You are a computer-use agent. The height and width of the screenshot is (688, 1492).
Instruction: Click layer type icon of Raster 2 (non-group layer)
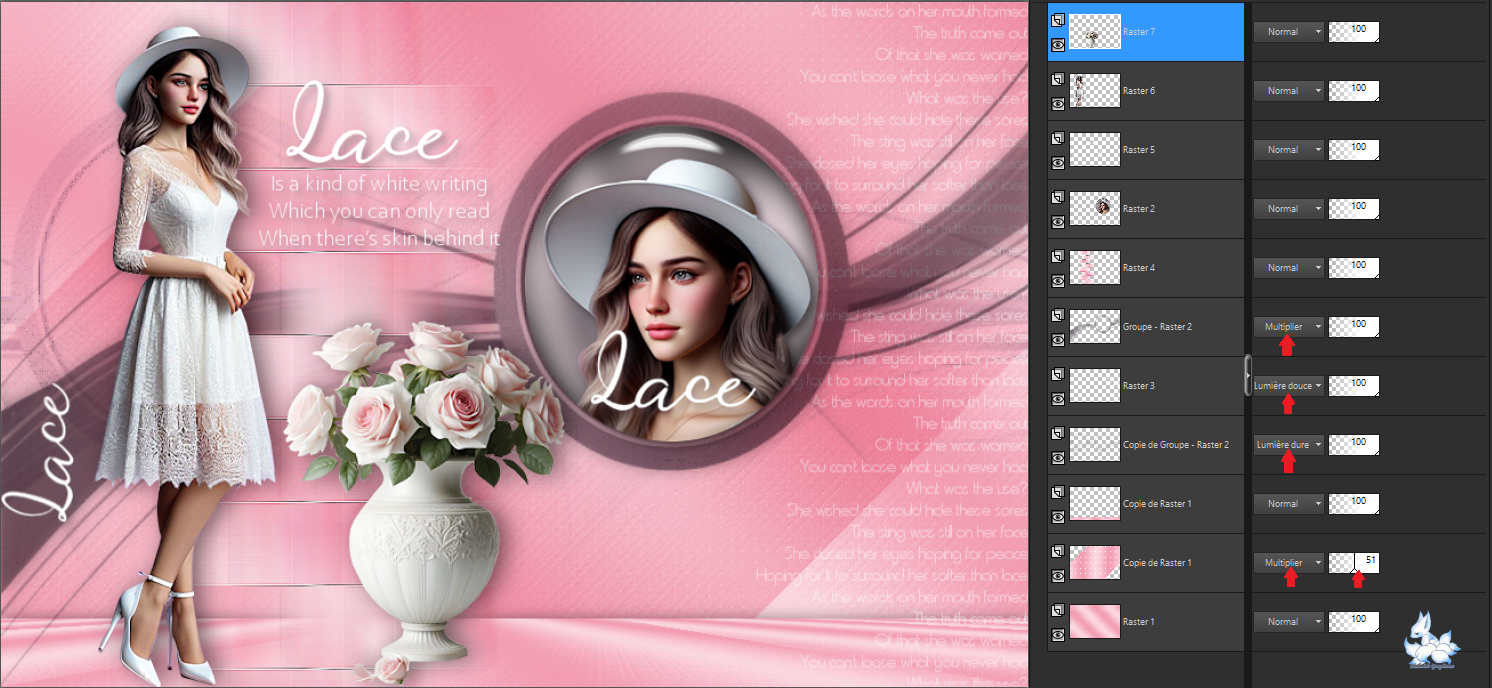[1058, 197]
